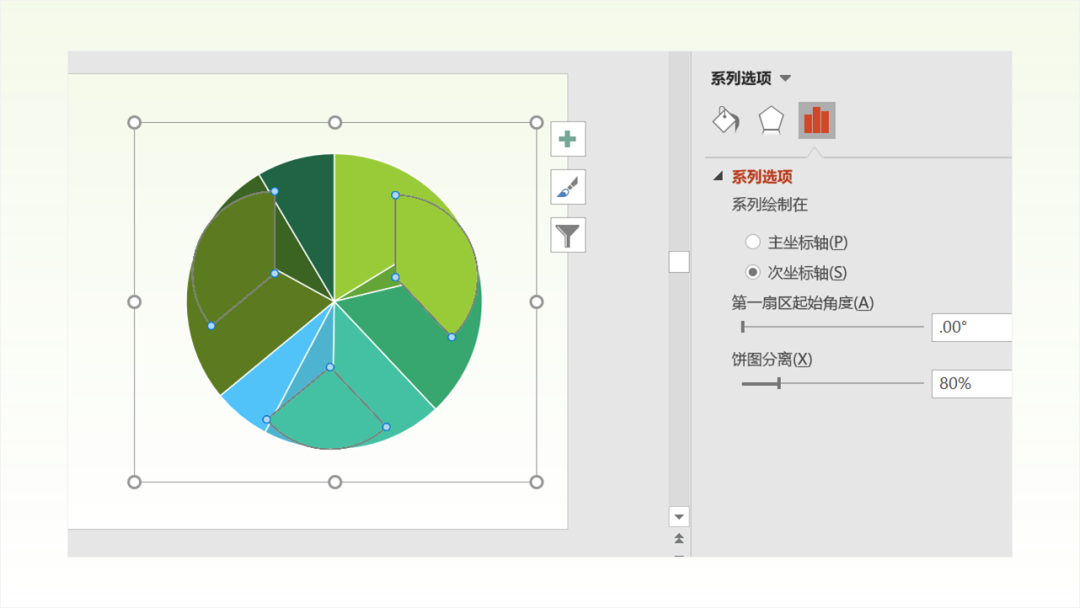The height and width of the screenshot is (608, 1080).
Task: Open the Chart Elements plus button
Action: [568, 139]
